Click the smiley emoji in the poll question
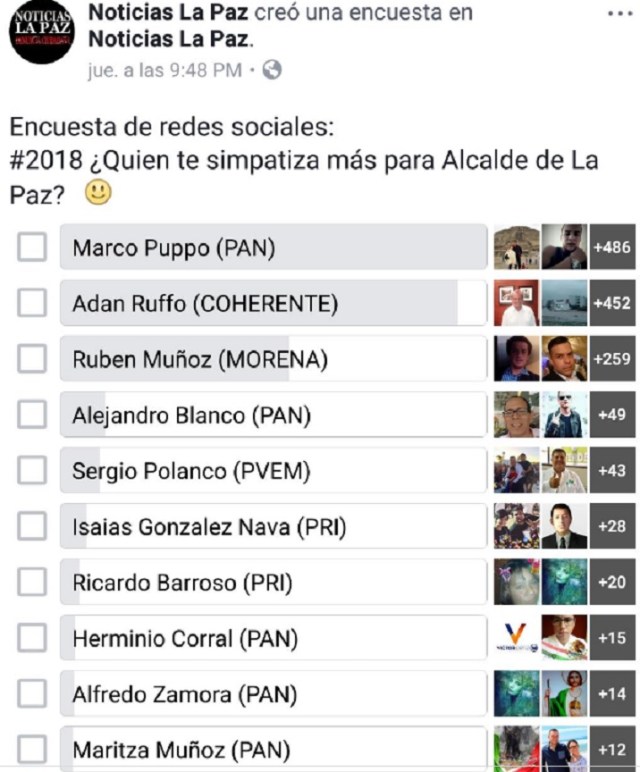The width and height of the screenshot is (640, 772). (98, 194)
